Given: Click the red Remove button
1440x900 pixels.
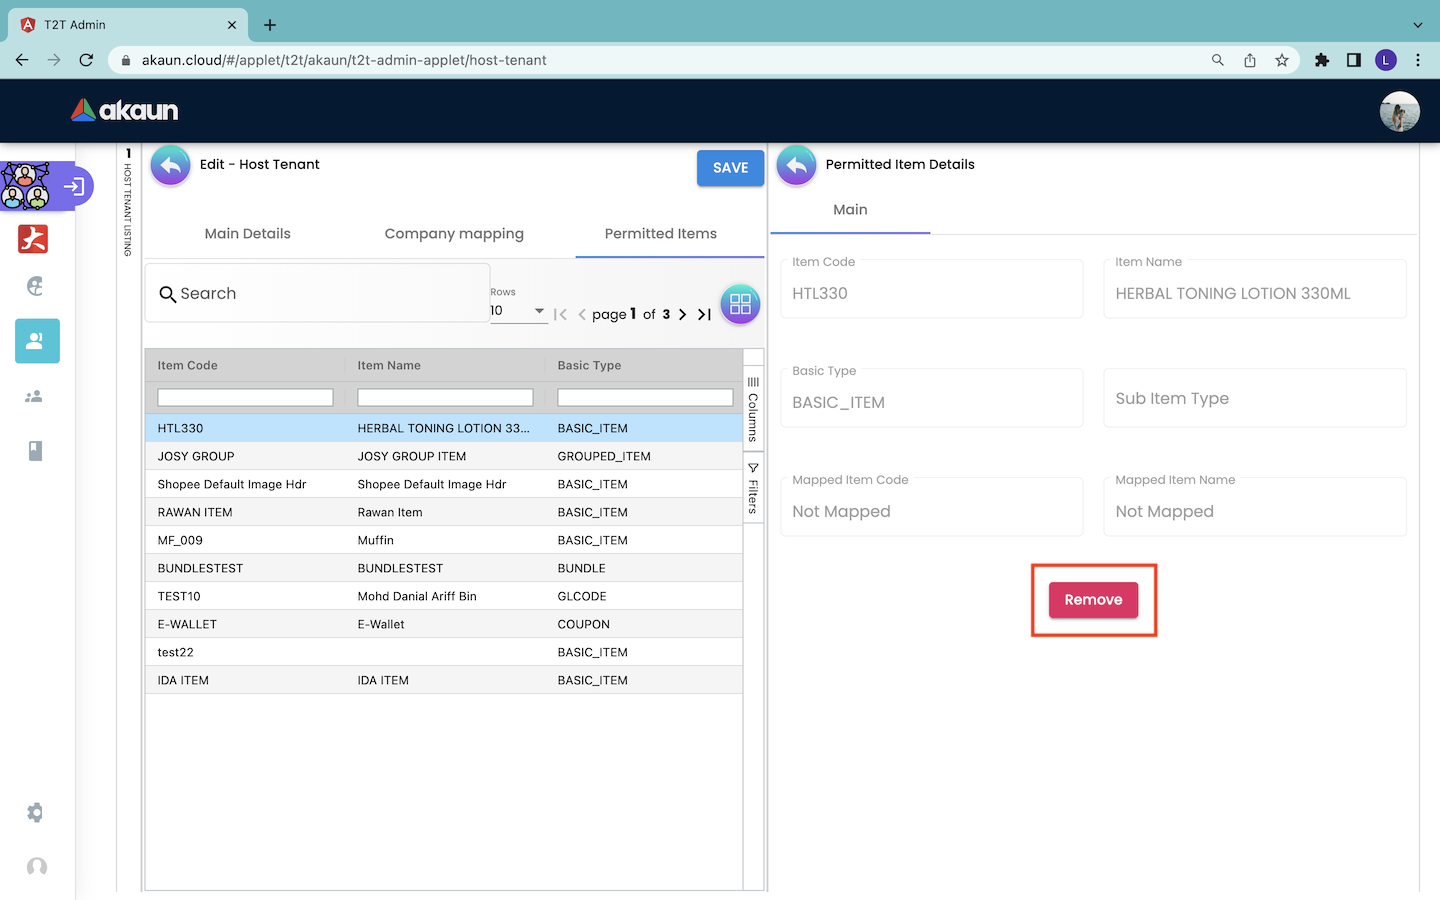Looking at the screenshot, I should (1093, 600).
